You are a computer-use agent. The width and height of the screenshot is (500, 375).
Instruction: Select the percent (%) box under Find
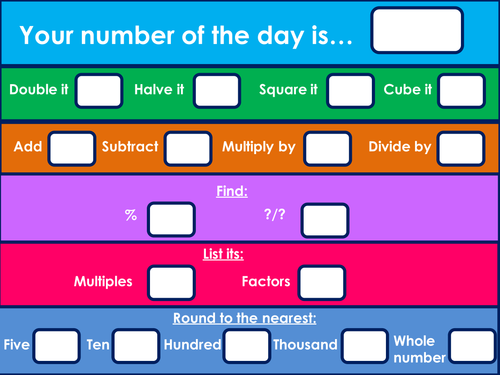pos(171,219)
